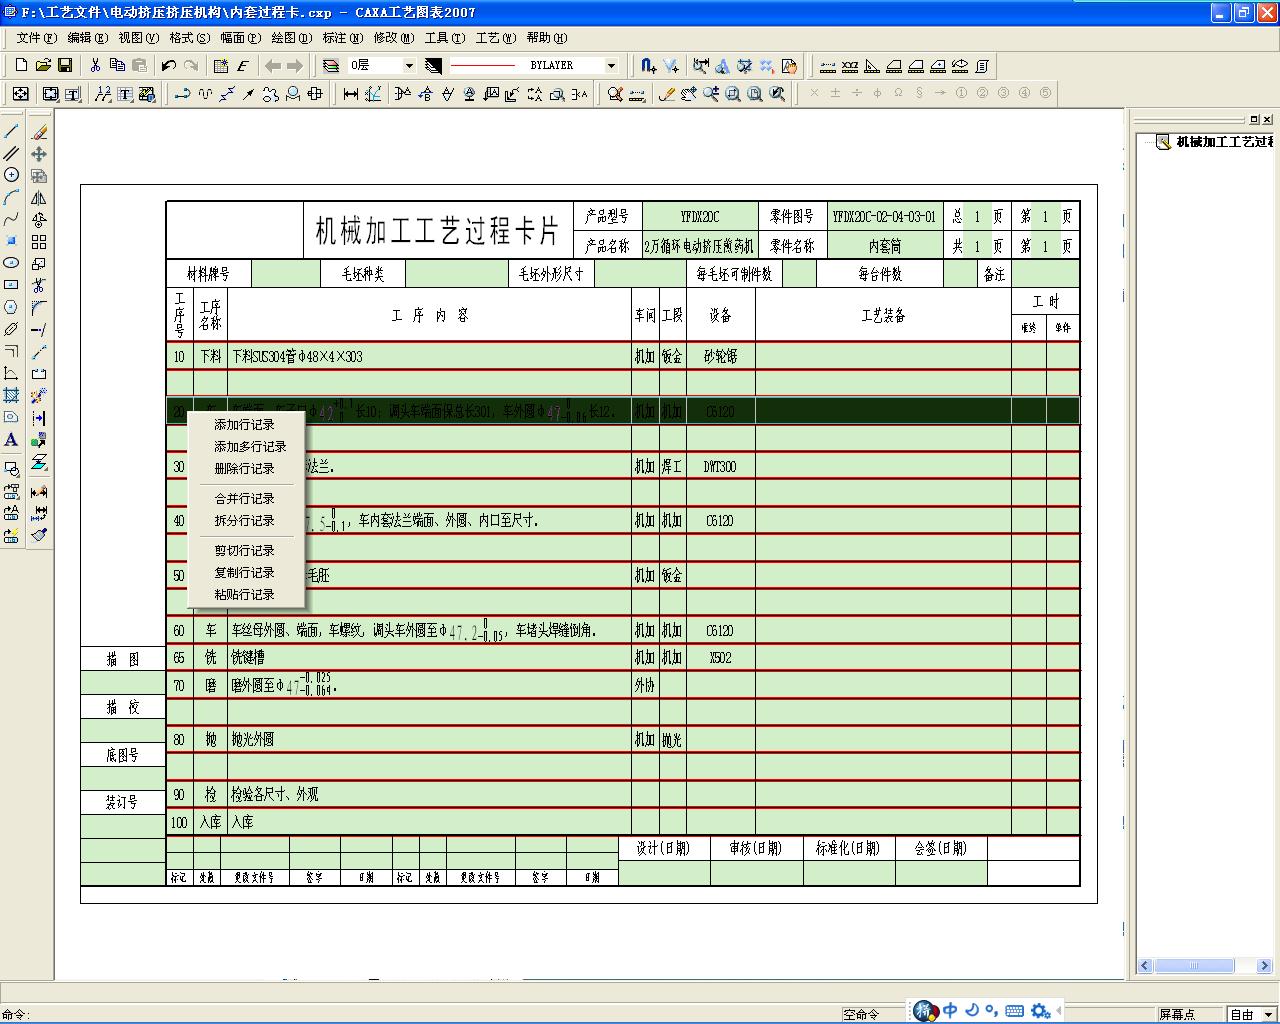
Task: Open the 标注 menu
Action: (x=342, y=38)
